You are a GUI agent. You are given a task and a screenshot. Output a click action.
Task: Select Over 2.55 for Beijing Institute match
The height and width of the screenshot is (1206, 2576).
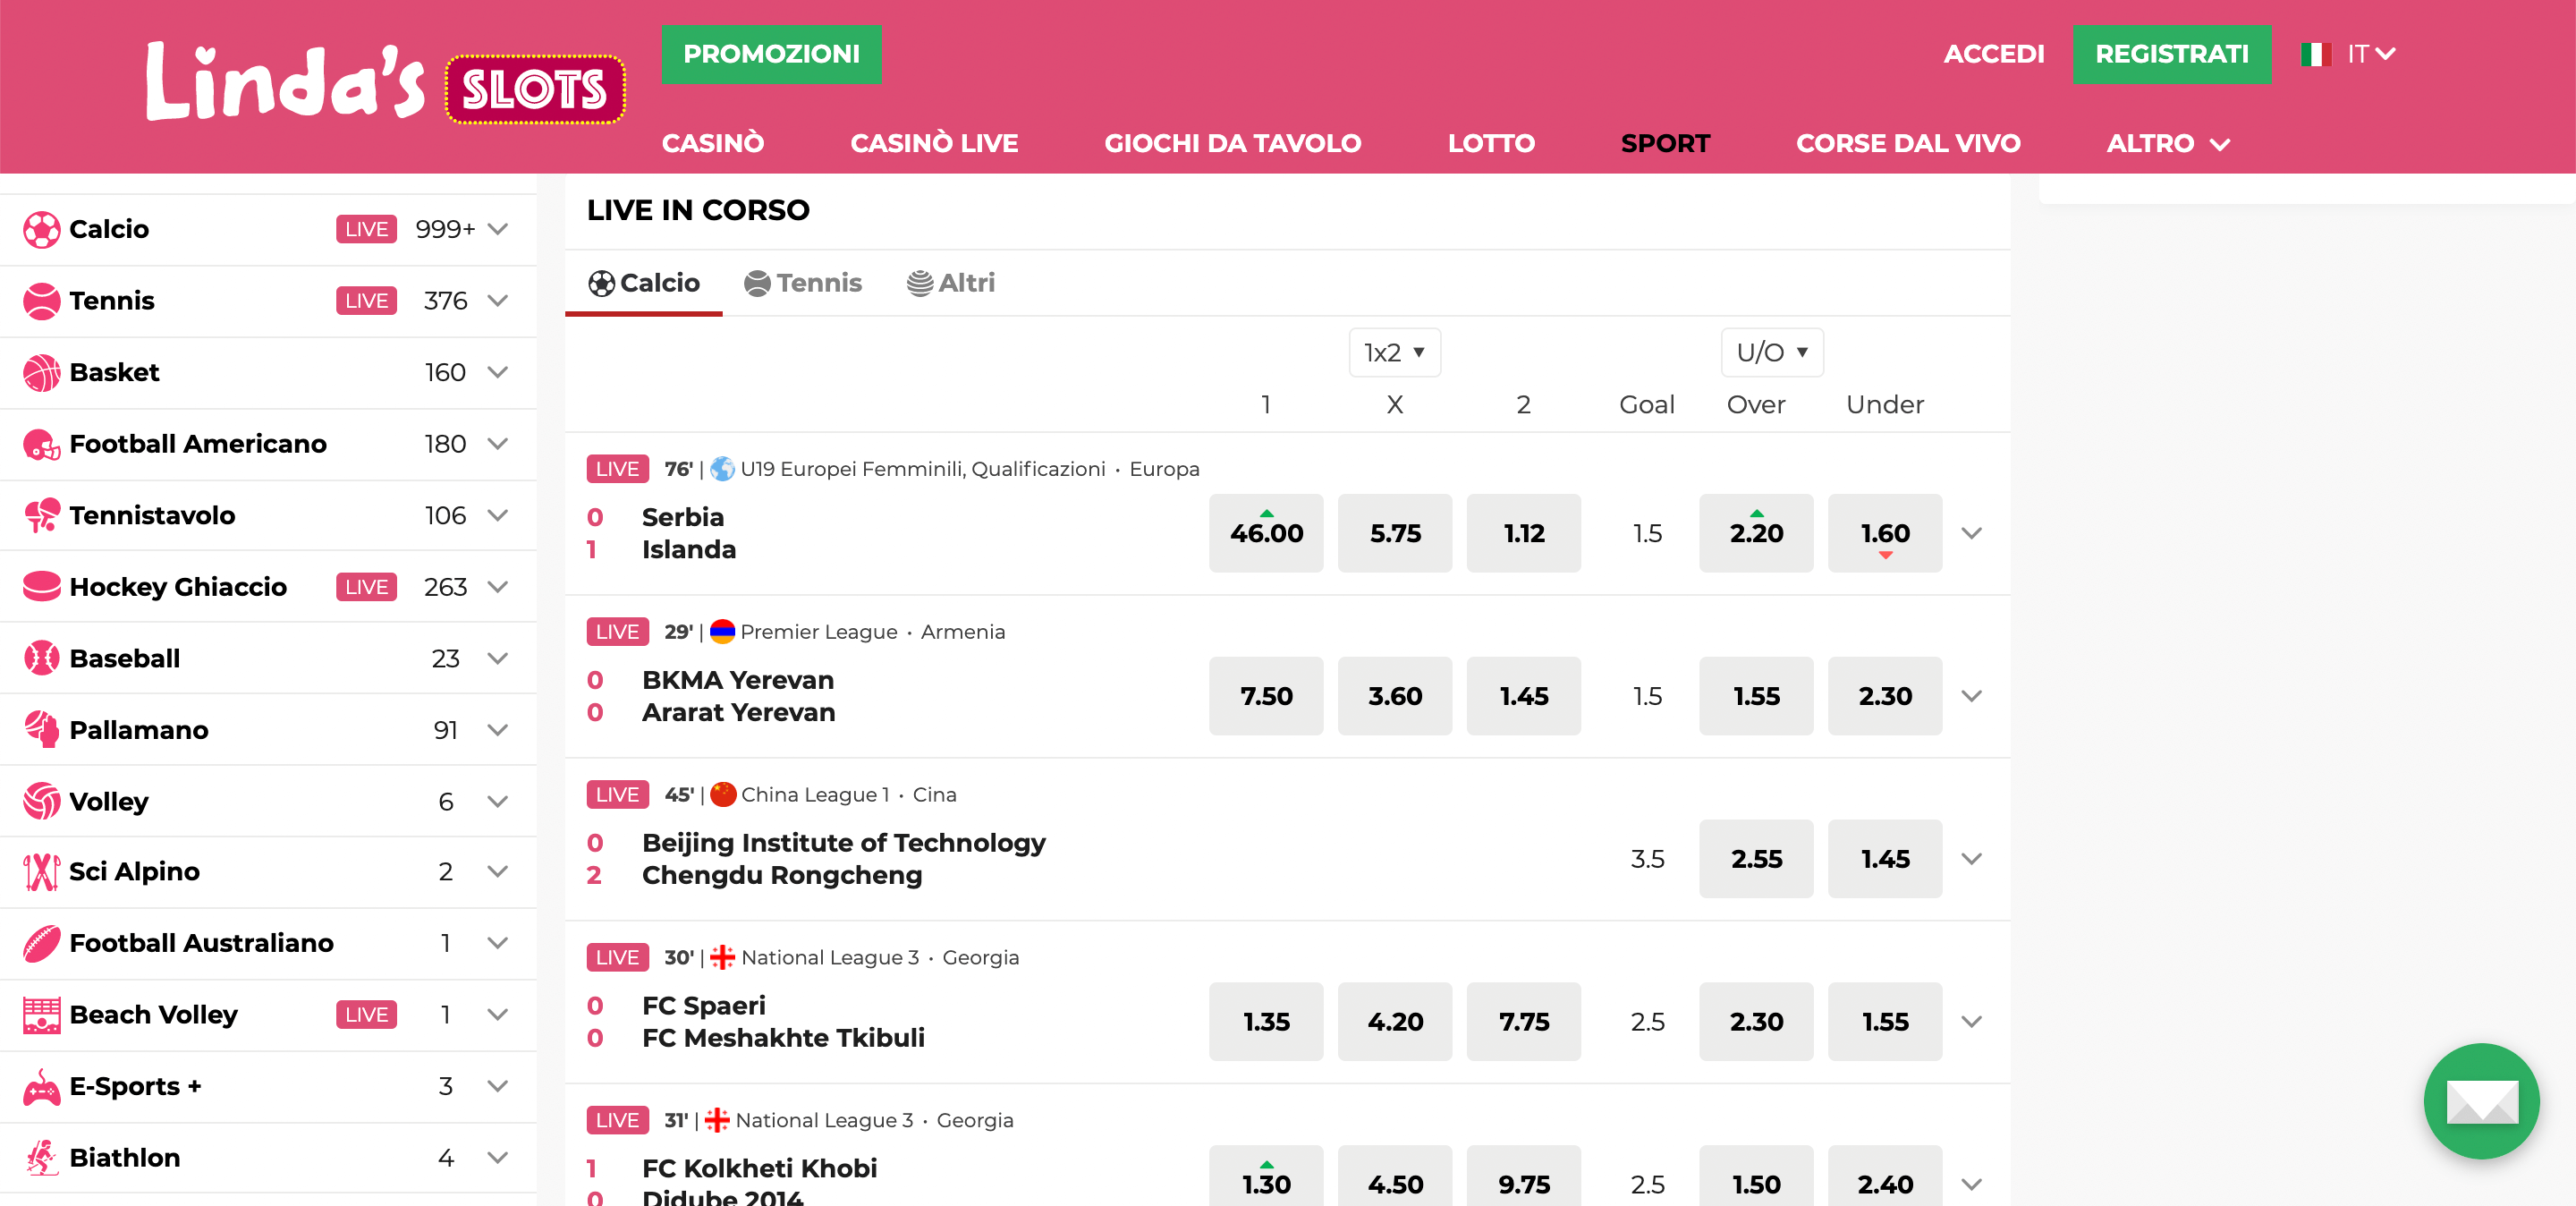[x=1756, y=860]
